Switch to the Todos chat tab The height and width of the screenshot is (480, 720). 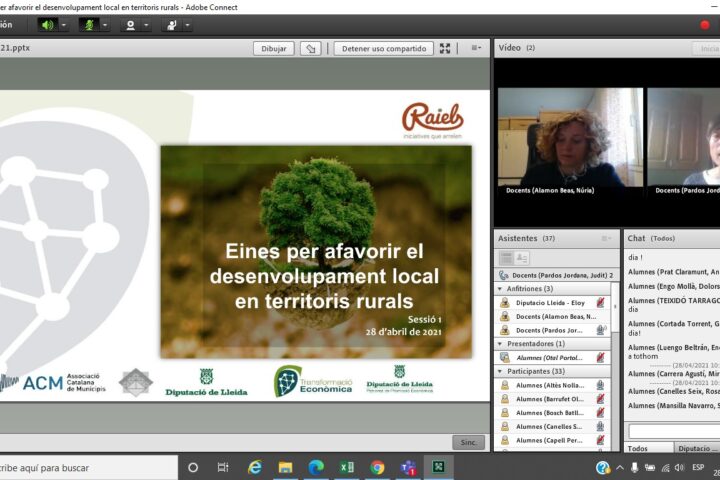pos(648,448)
